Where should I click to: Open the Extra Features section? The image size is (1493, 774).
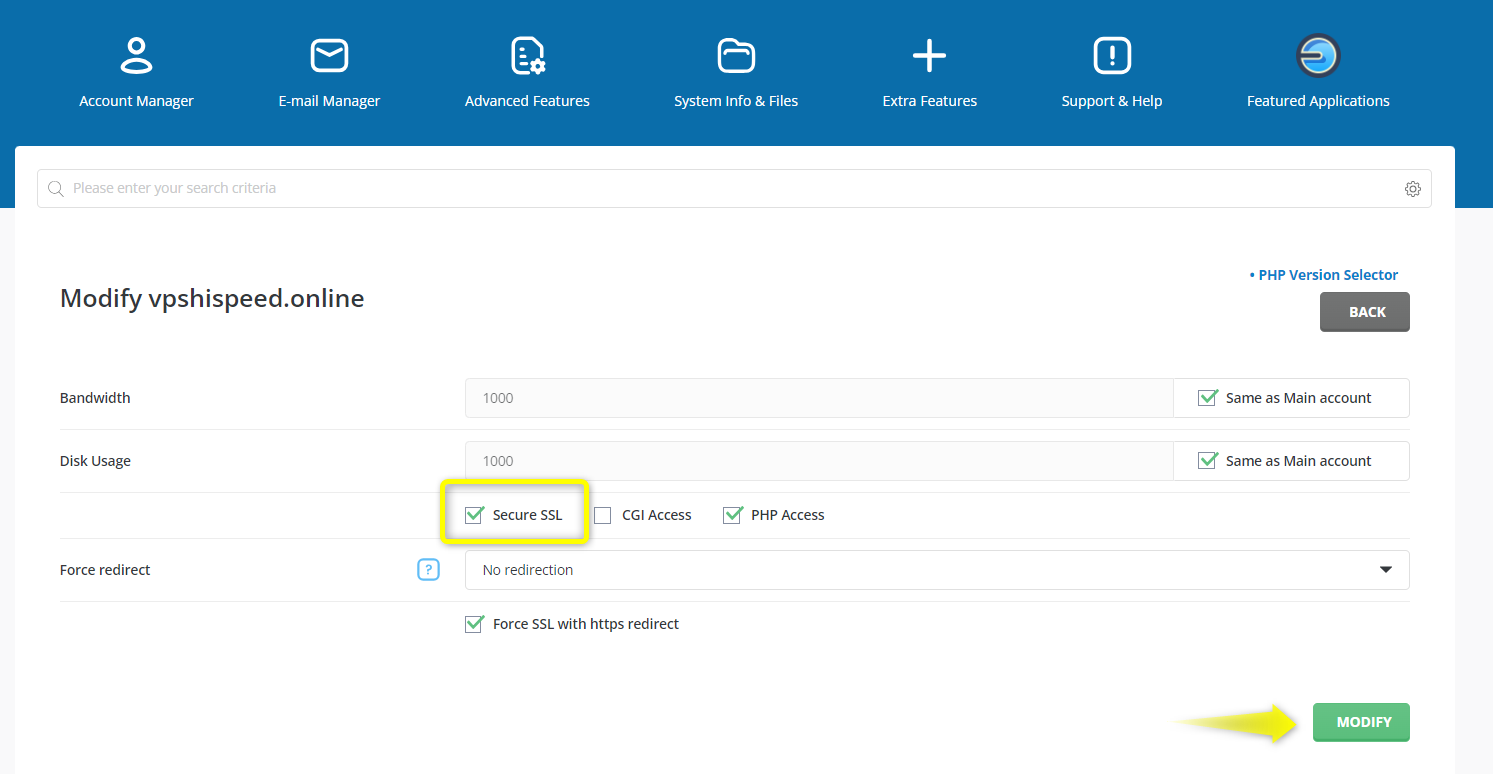[x=928, y=70]
